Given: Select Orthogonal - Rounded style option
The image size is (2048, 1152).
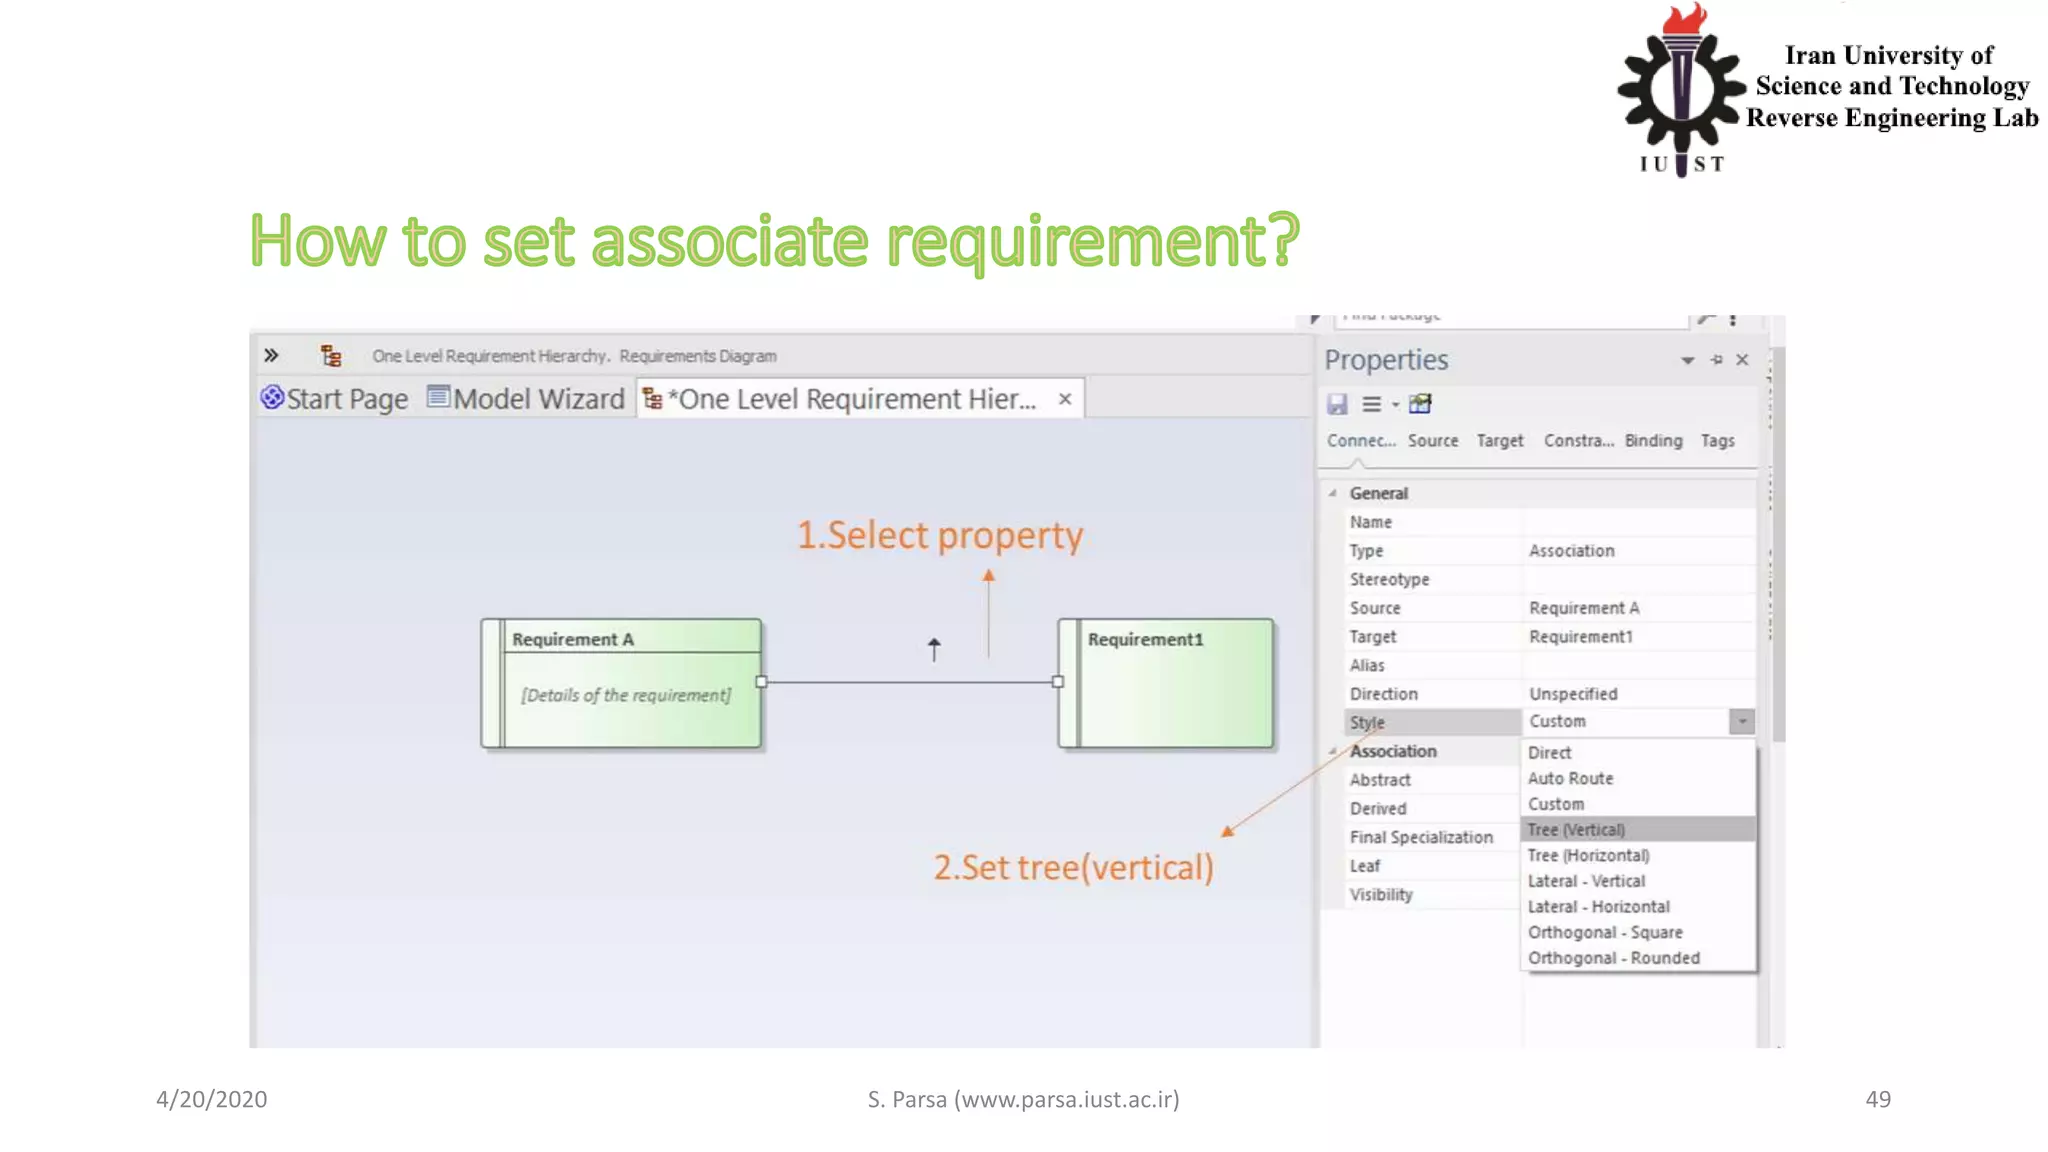Looking at the screenshot, I should (1613, 958).
